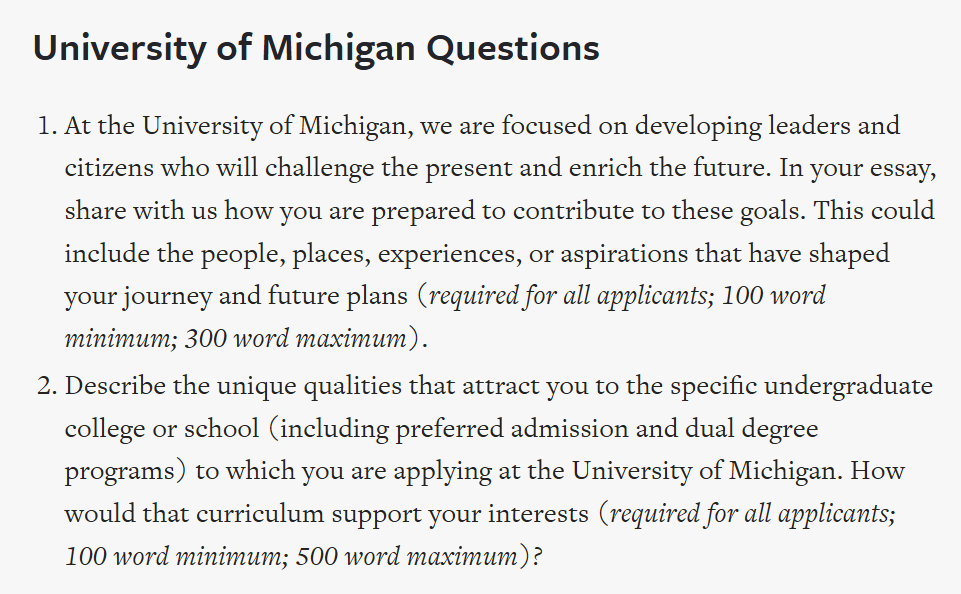961x594 pixels.
Task: Click the 'University of Michigan Questions' heading
Action: [x=316, y=49]
